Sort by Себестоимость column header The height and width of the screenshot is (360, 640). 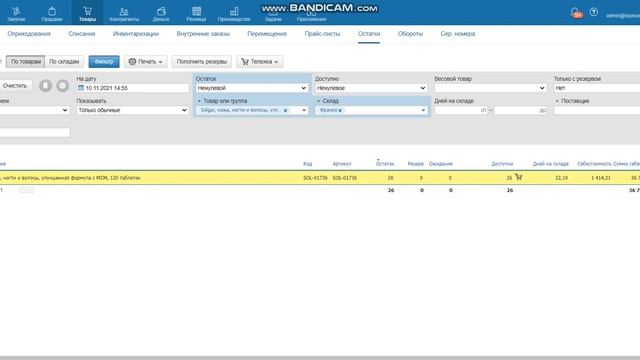point(594,164)
